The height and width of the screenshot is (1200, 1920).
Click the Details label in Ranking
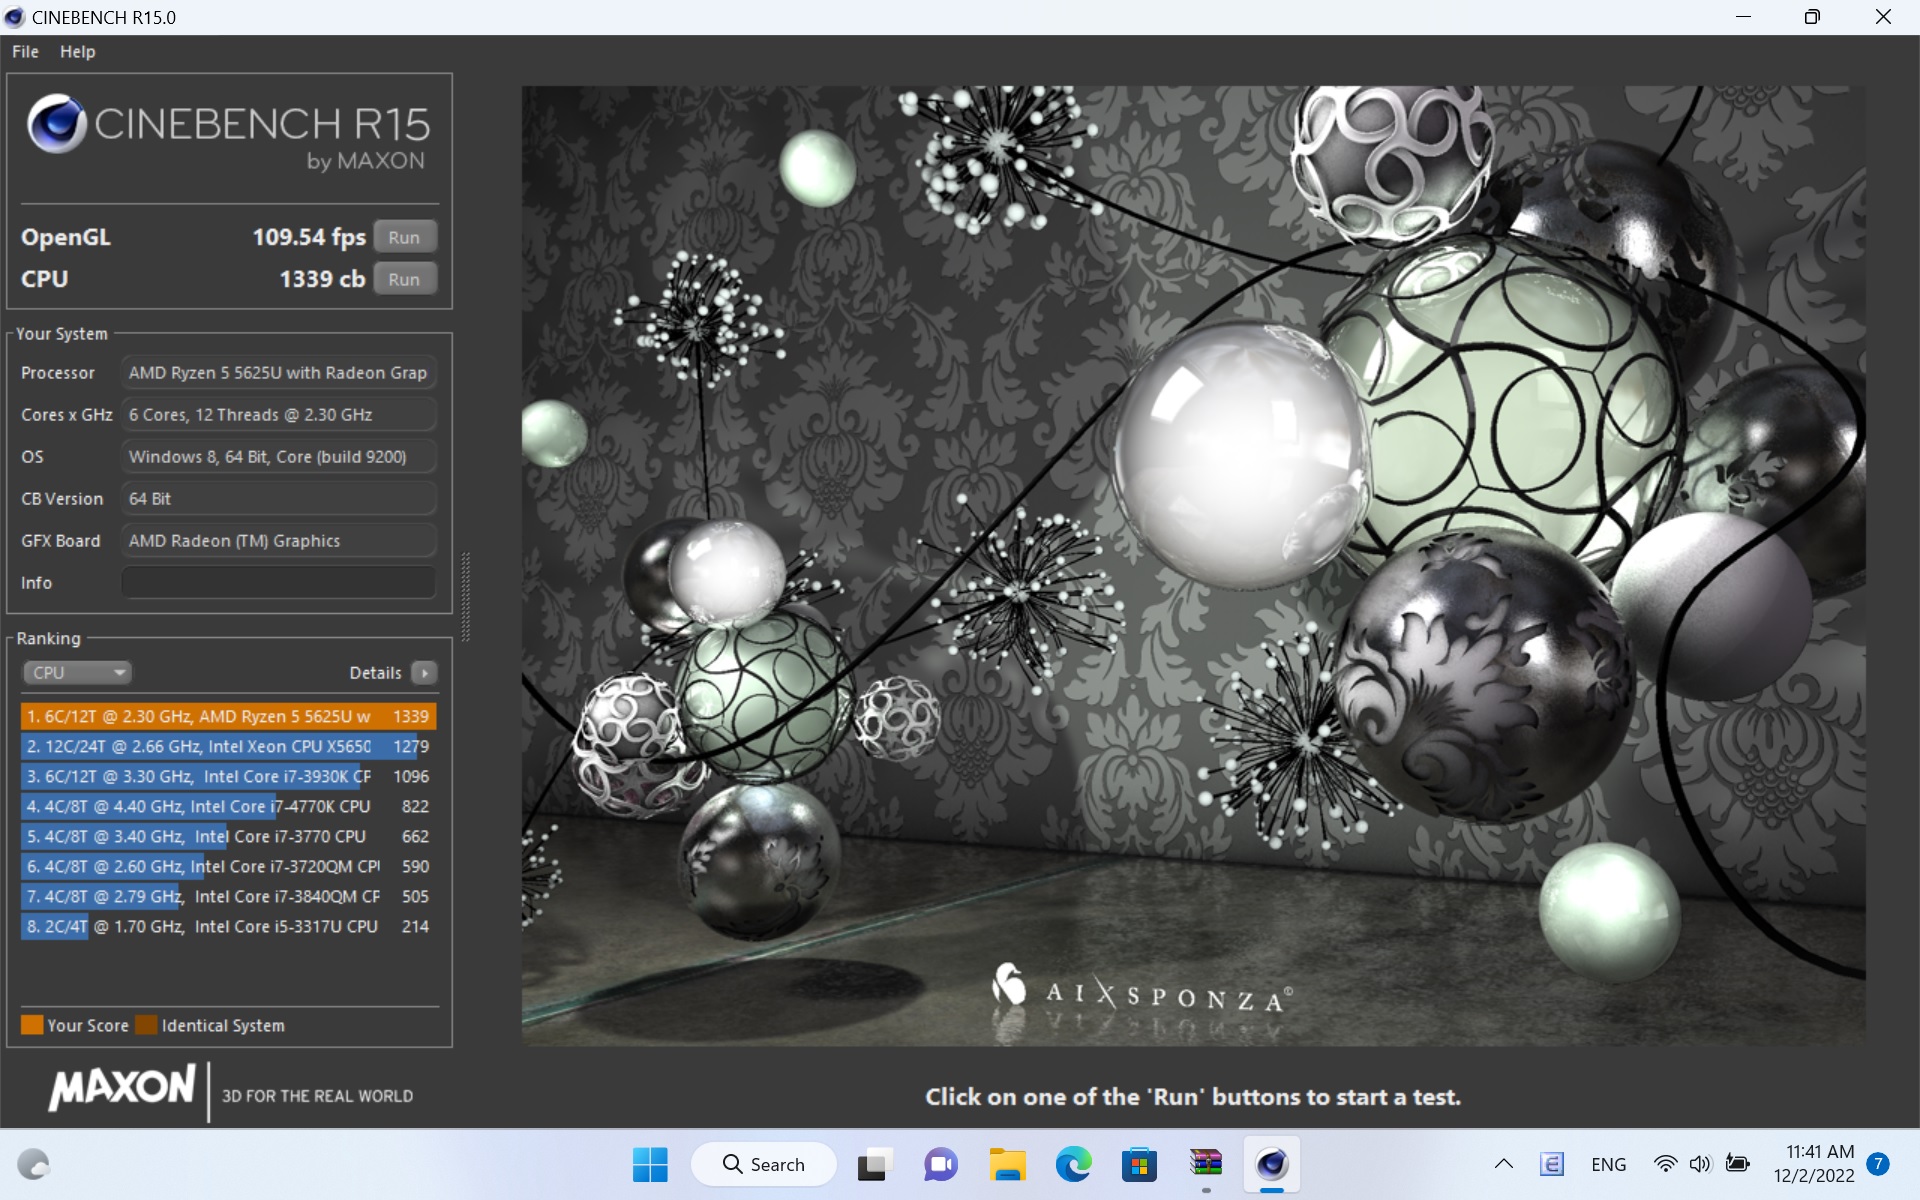[x=375, y=673]
